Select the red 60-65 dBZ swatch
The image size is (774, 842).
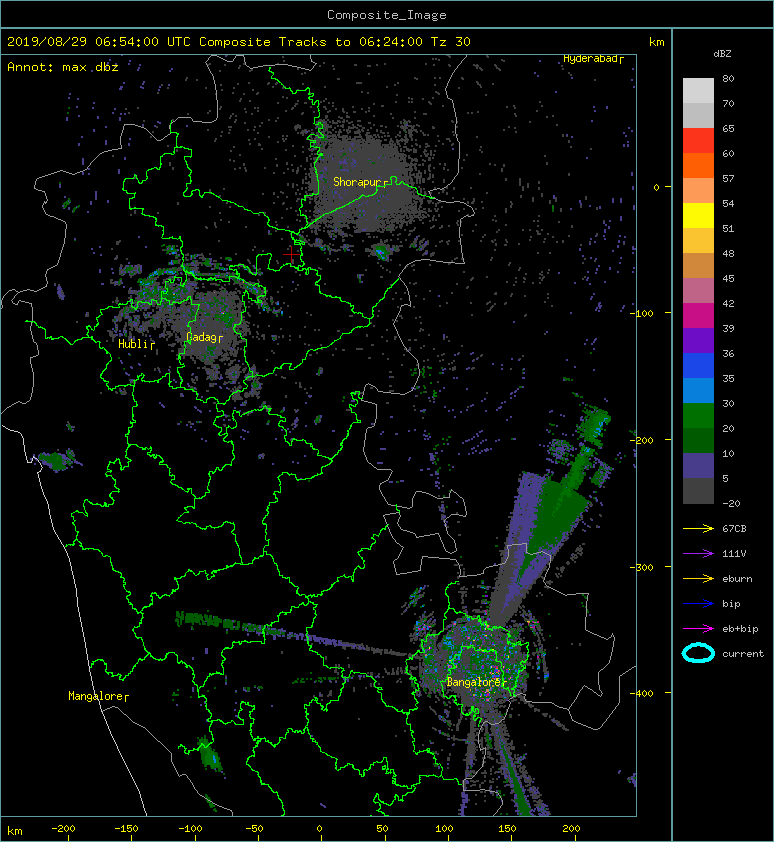(698, 141)
